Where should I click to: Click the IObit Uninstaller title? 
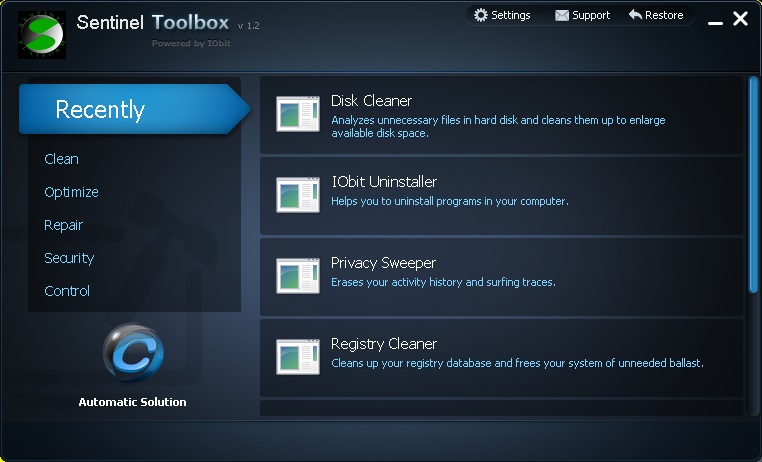[384, 182]
